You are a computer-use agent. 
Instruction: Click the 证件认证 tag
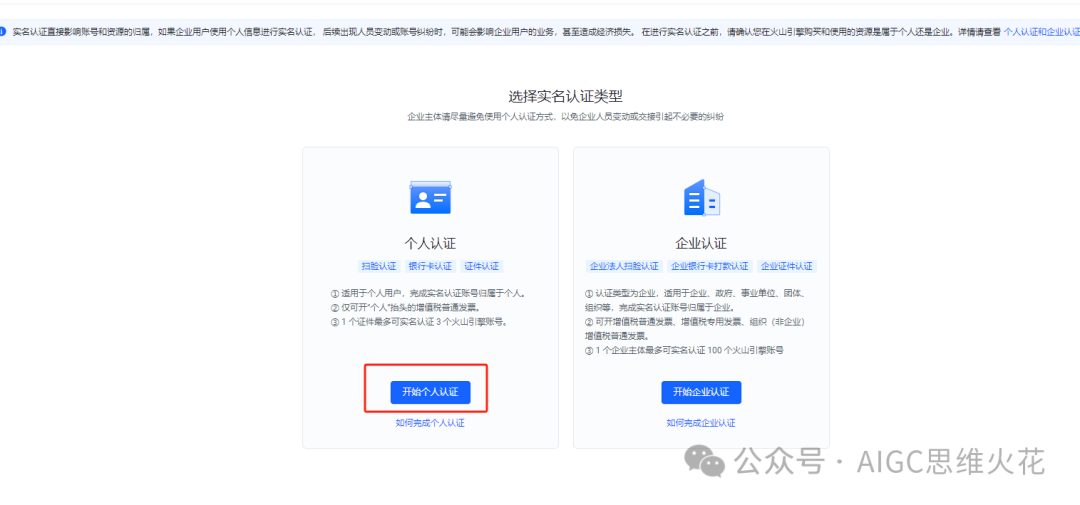point(481,266)
